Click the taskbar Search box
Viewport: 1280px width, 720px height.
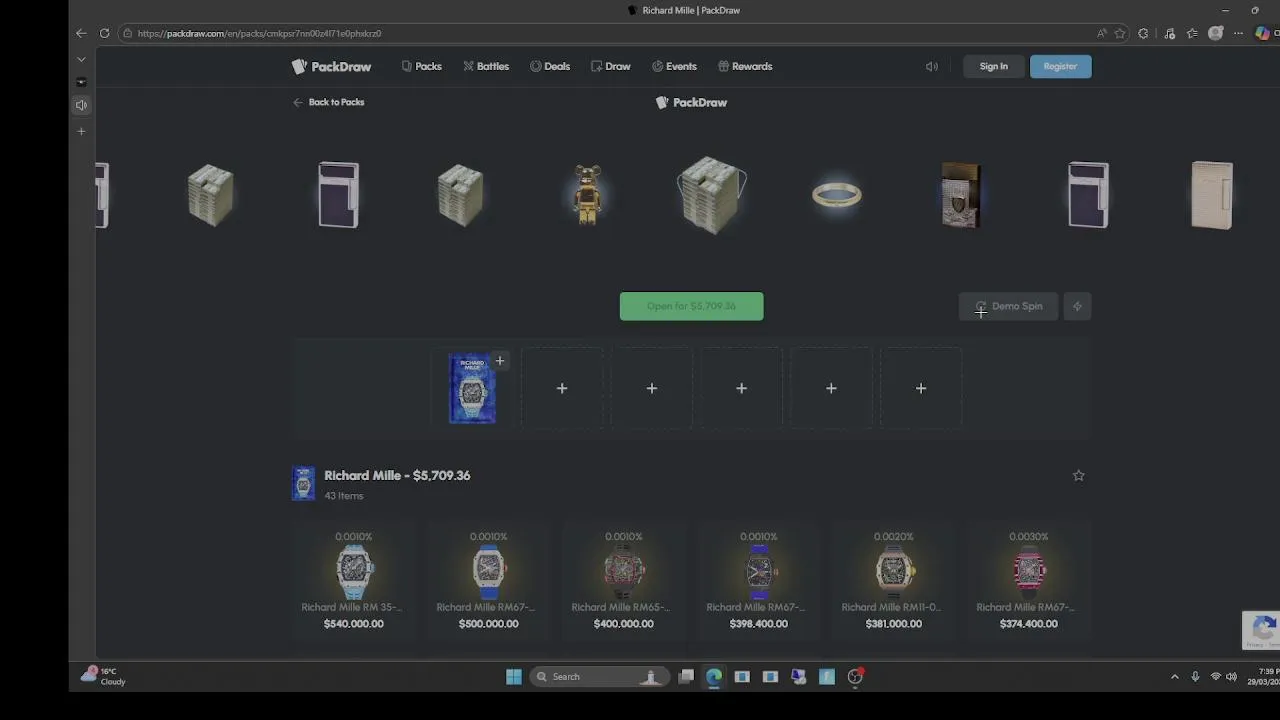[x=598, y=677]
